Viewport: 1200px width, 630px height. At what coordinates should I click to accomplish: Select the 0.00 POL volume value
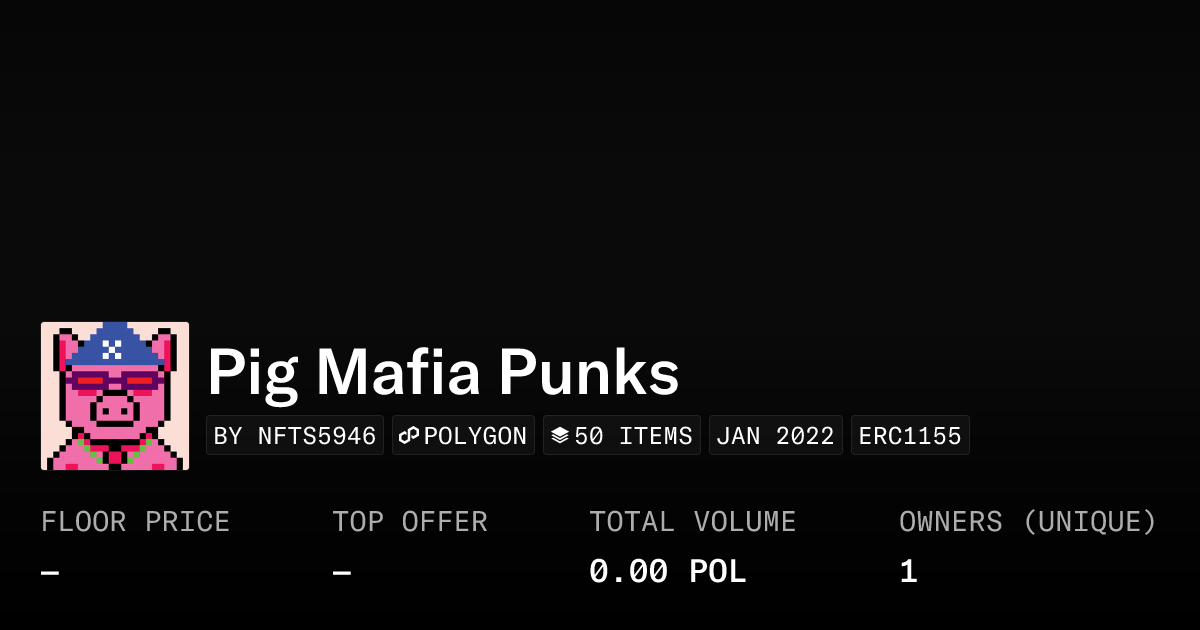(x=667, y=572)
